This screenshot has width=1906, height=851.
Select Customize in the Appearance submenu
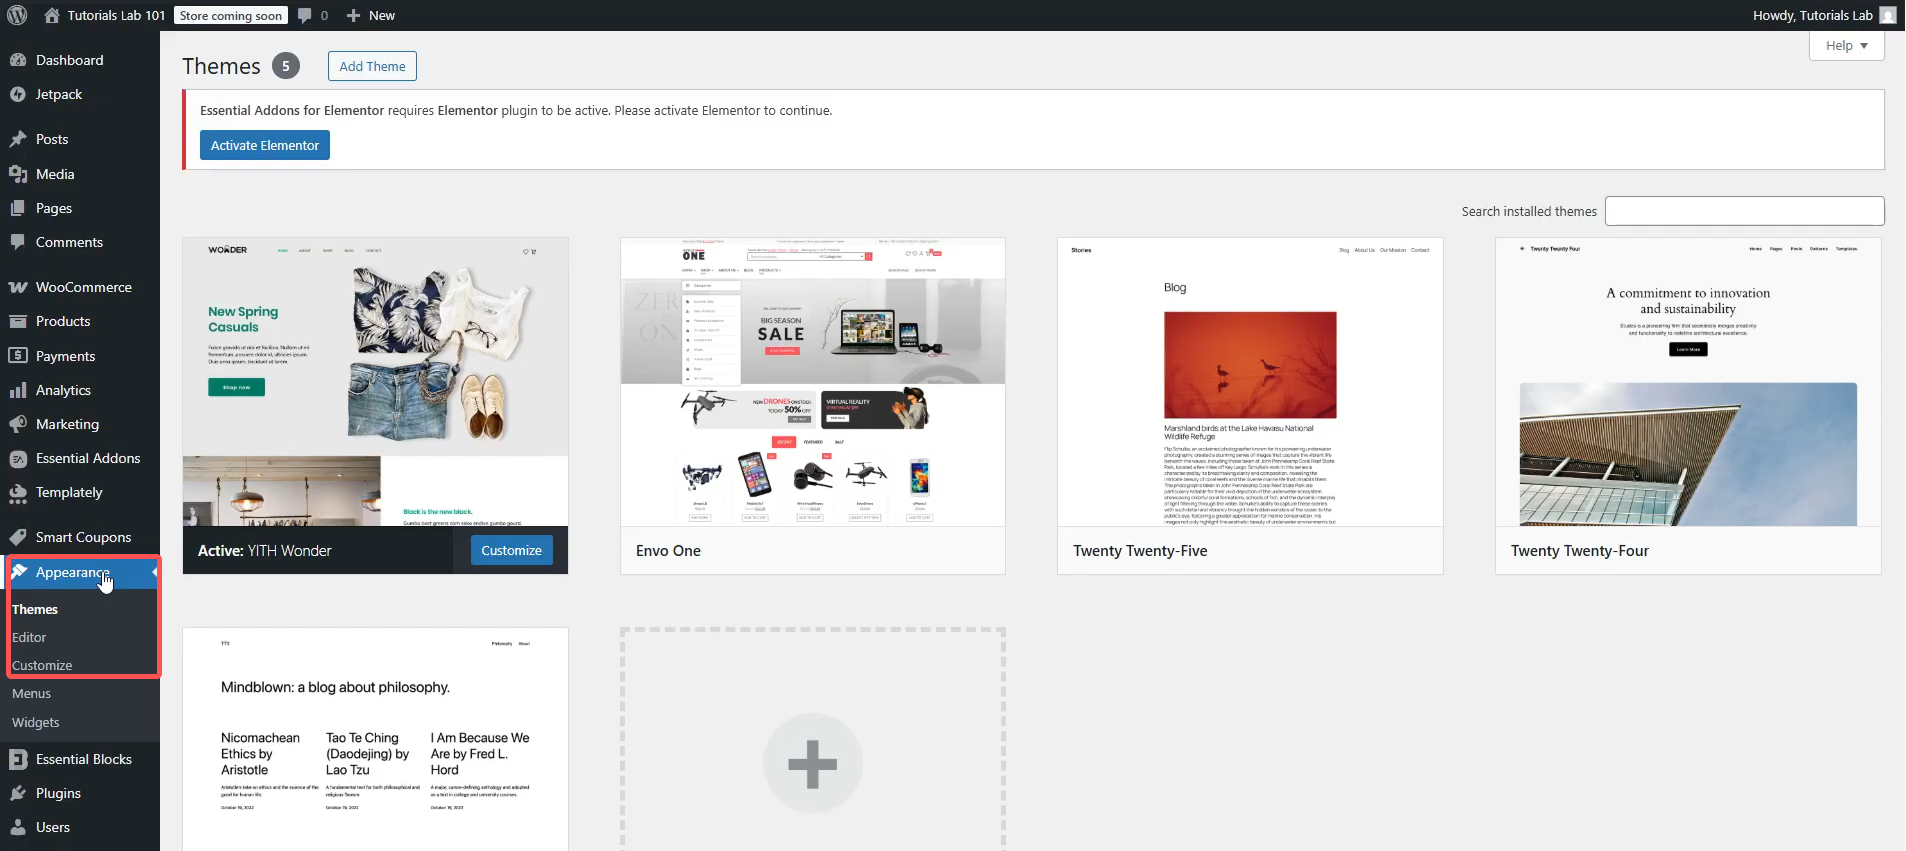pos(42,665)
